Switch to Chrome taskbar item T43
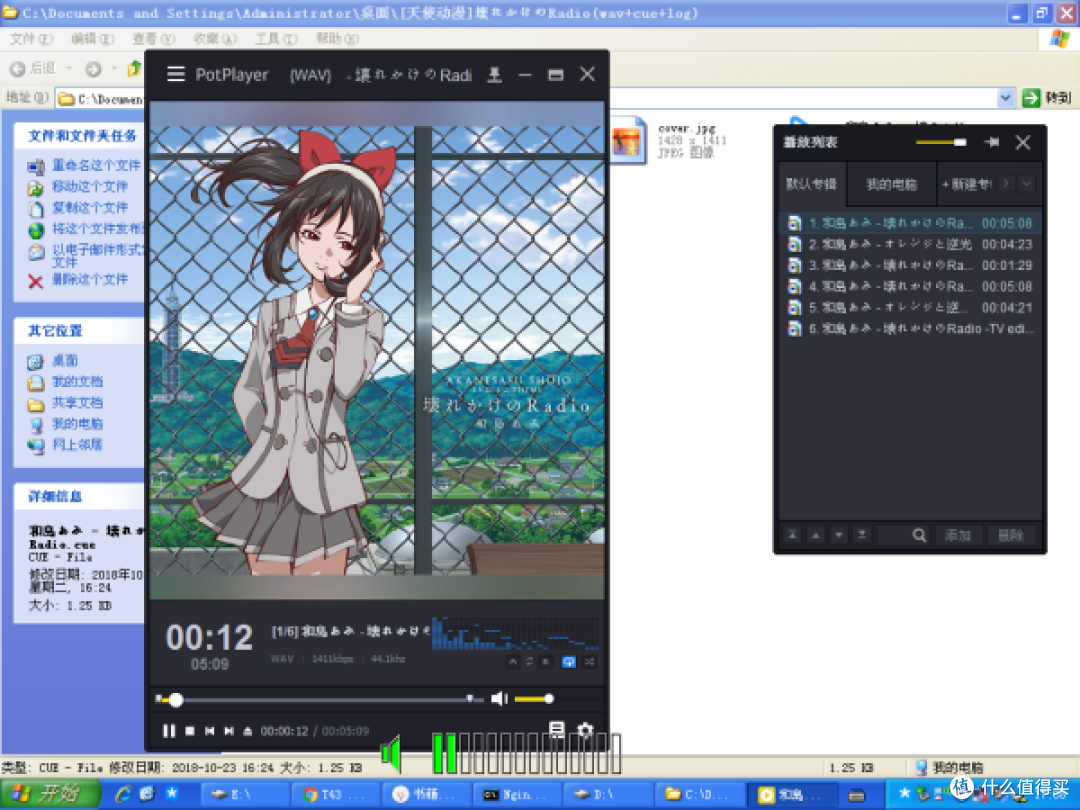The width and height of the screenshot is (1080, 810). [333, 794]
